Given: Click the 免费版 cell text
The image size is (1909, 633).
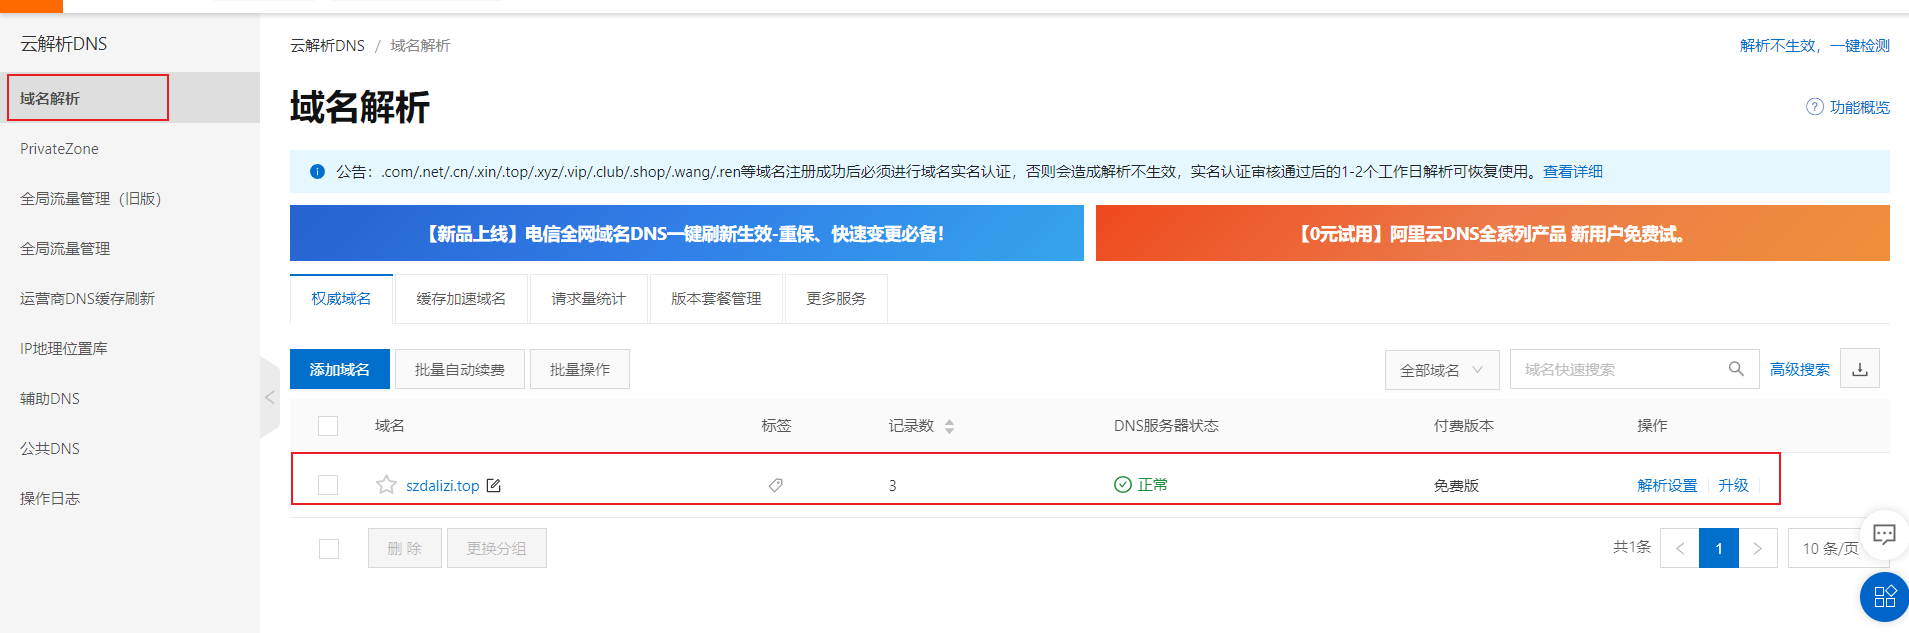Looking at the screenshot, I should click(x=1456, y=485).
